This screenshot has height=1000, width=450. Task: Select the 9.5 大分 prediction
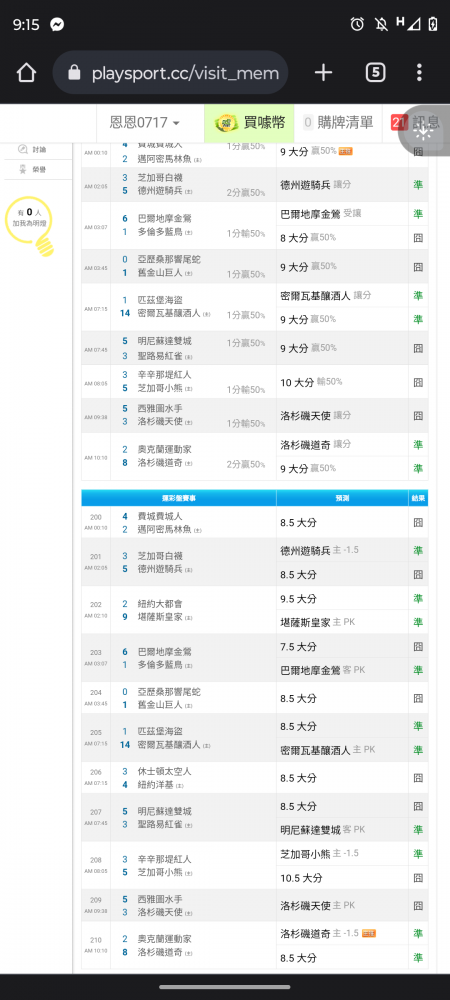[298, 599]
